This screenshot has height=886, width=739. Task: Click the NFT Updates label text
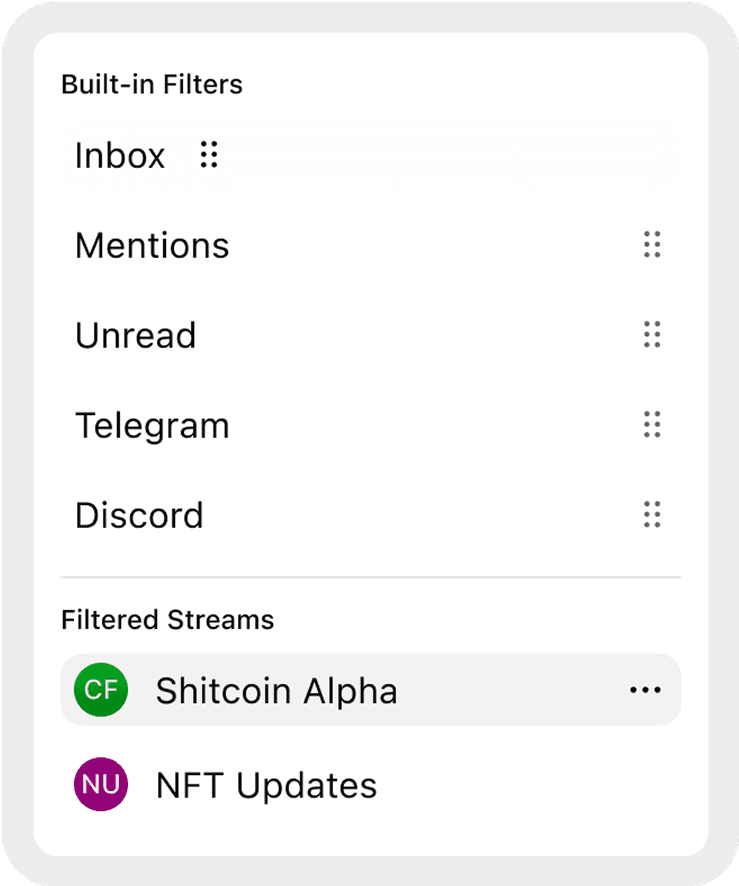266,786
